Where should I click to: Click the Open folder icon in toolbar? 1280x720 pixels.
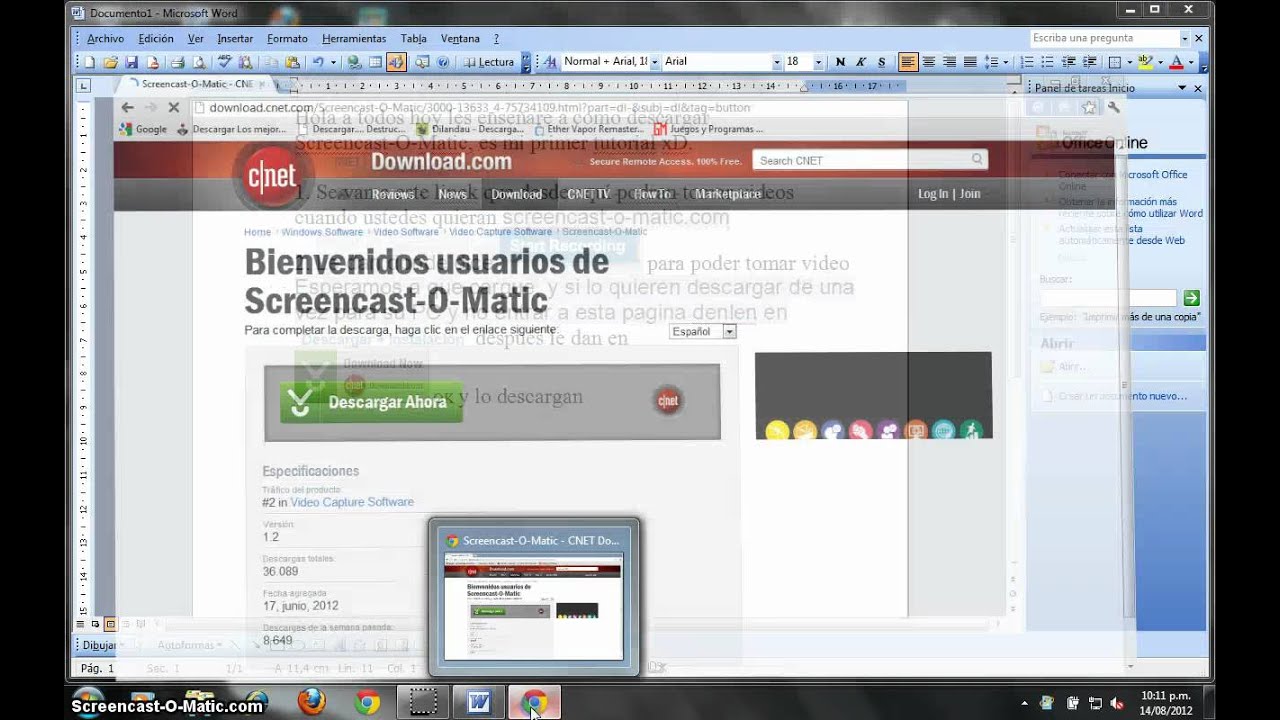point(111,62)
